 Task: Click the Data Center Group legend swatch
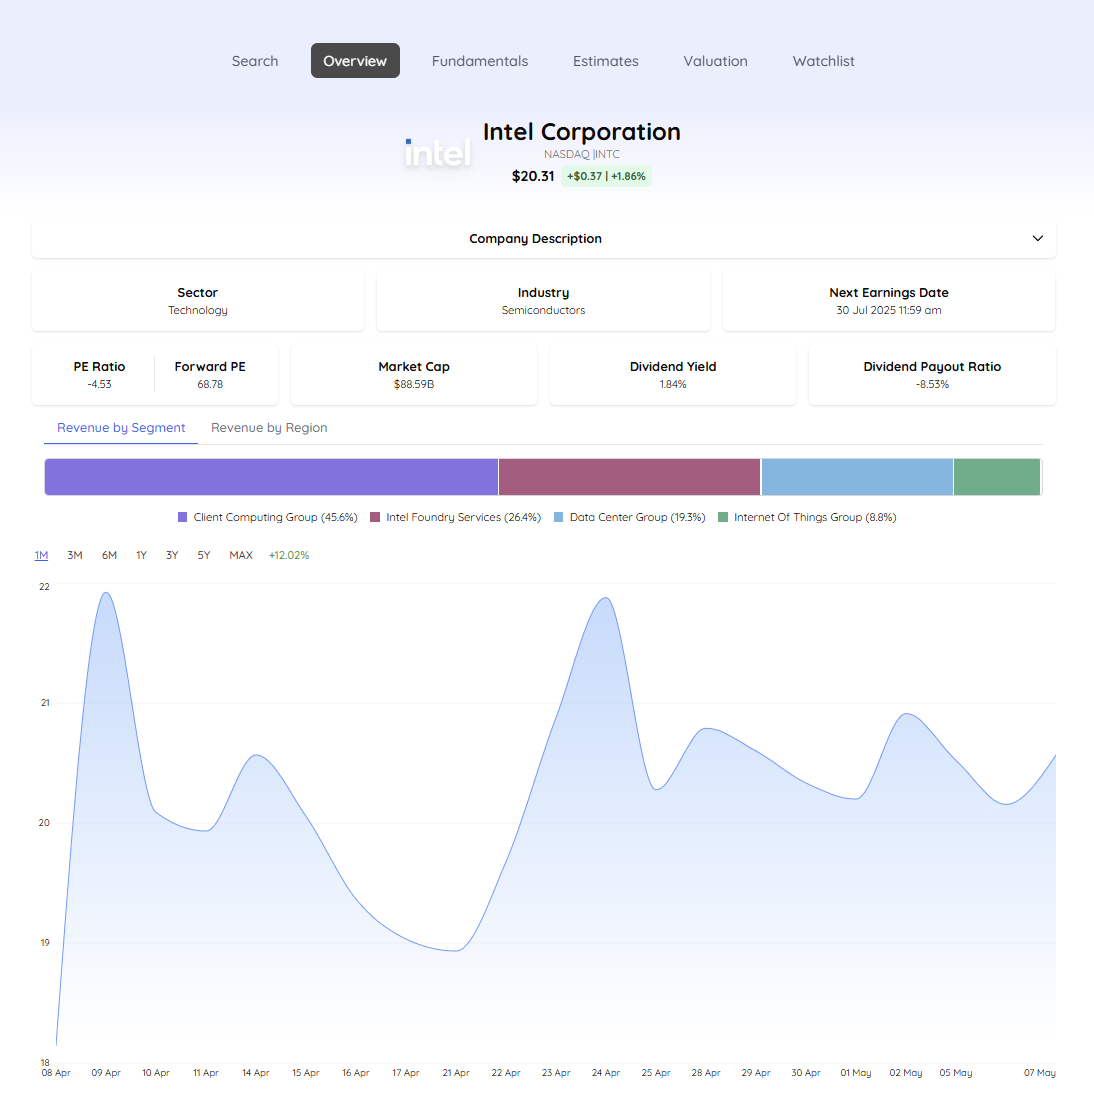pos(559,517)
